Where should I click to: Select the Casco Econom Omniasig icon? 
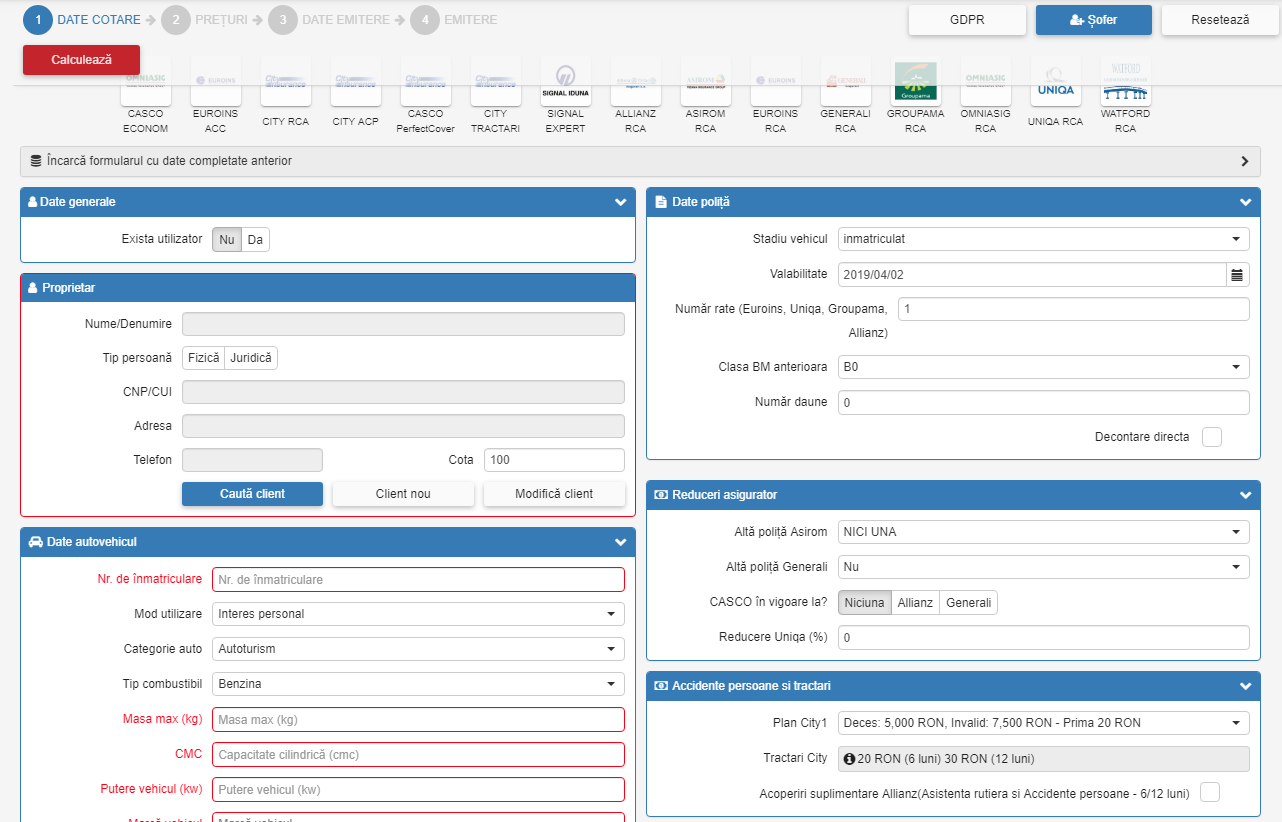[x=145, y=83]
